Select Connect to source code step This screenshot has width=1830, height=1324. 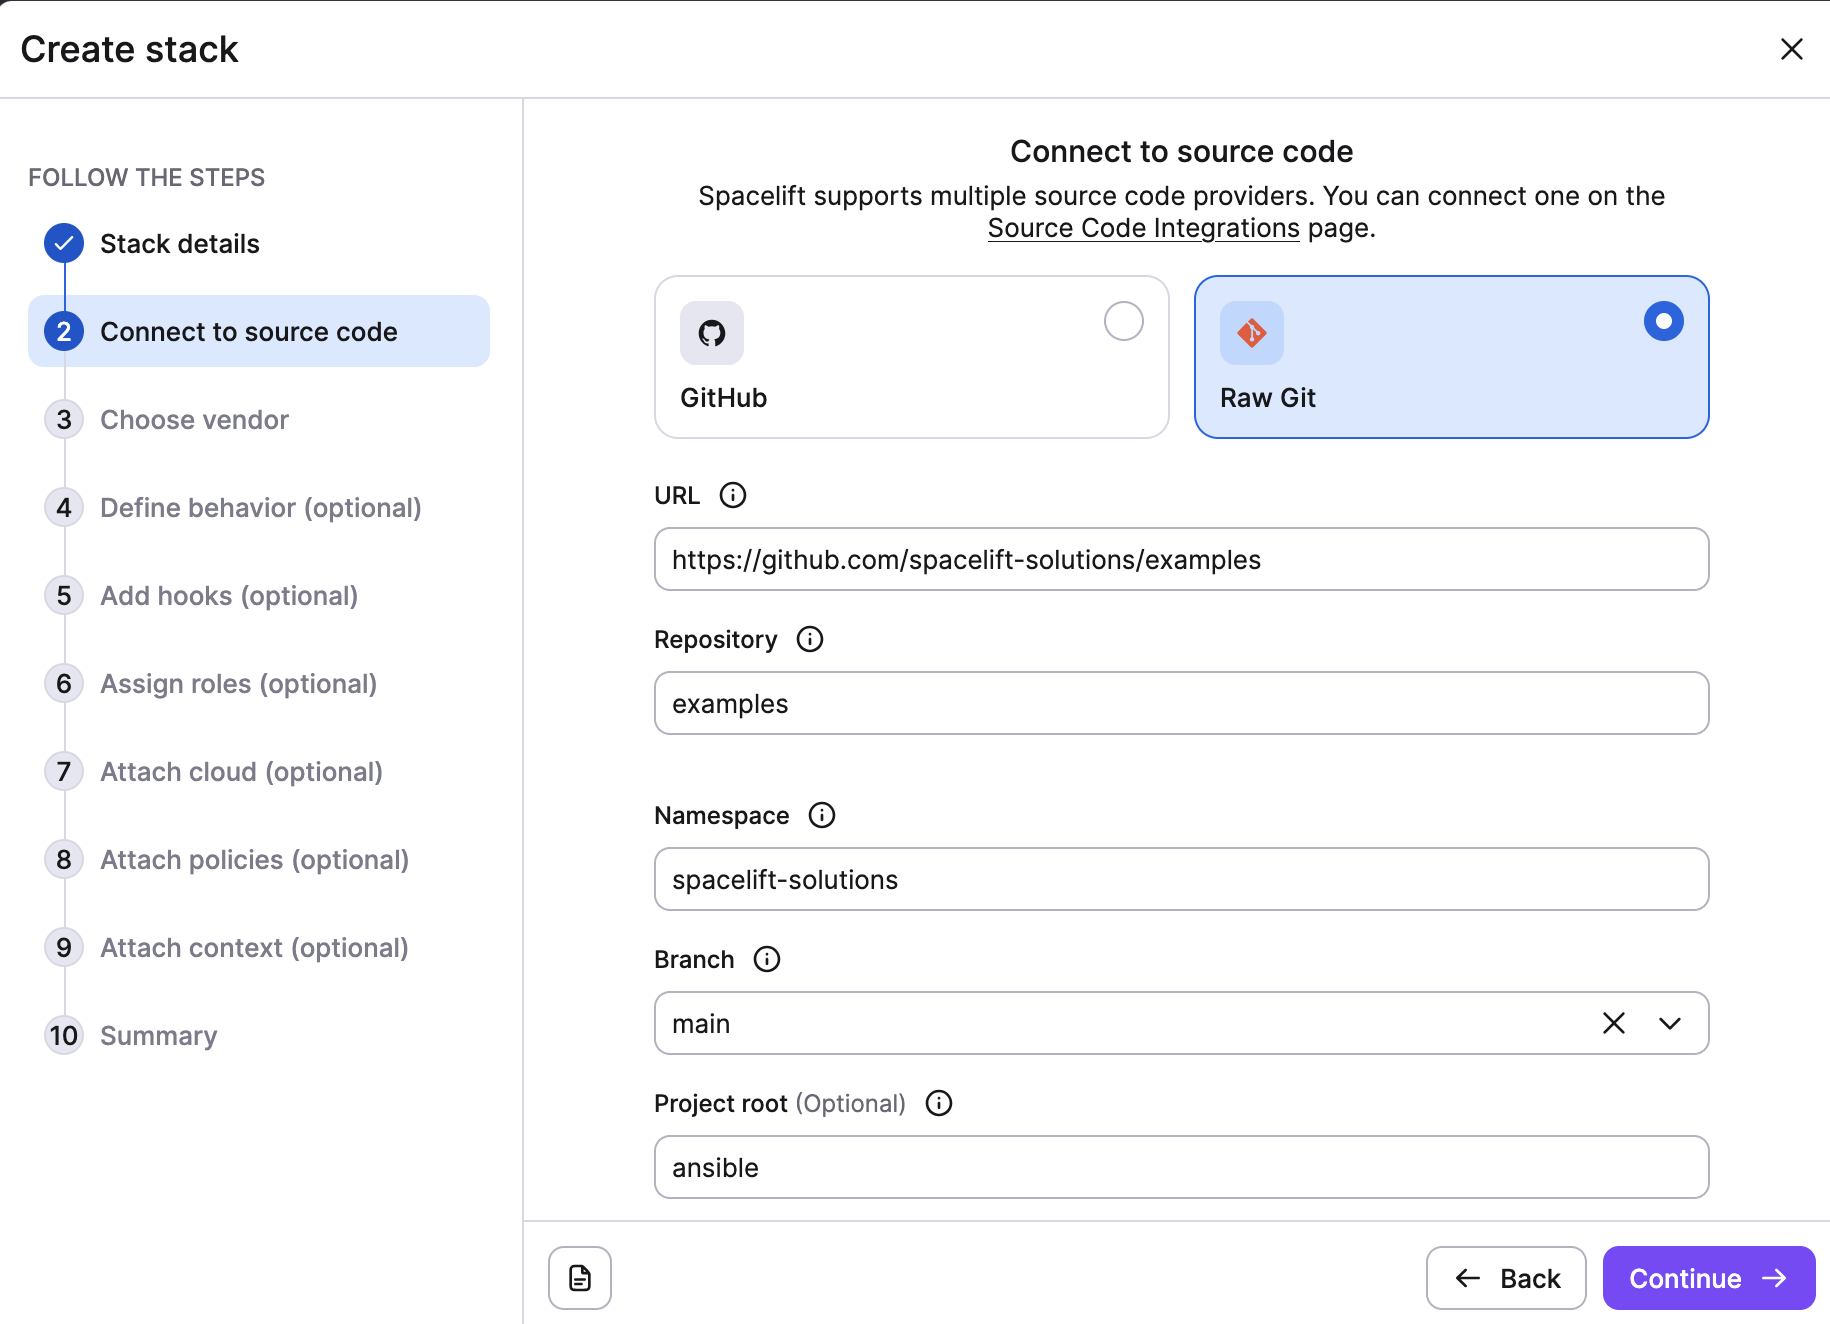pos(259,331)
